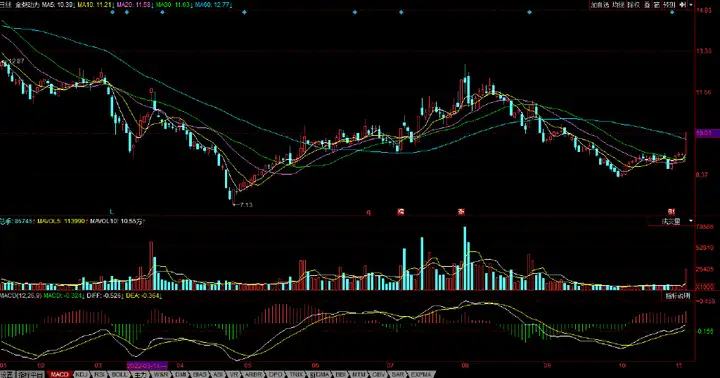Viewport: 720px width, 378px height.
Task: Click the 画 drawing tools button
Action: 657,5
